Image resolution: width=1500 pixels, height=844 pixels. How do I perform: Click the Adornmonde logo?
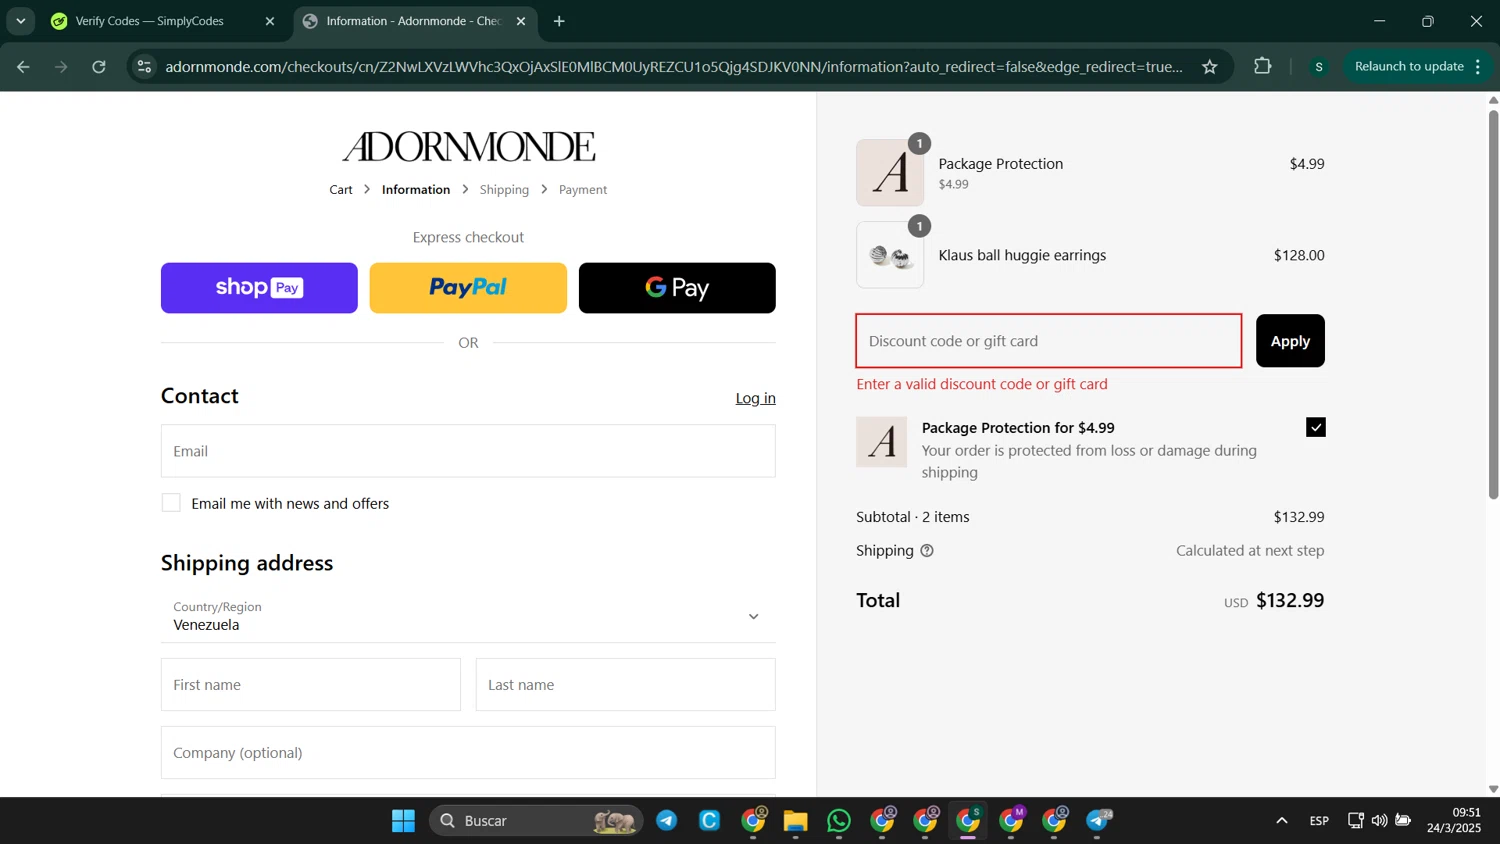pyautogui.click(x=468, y=146)
